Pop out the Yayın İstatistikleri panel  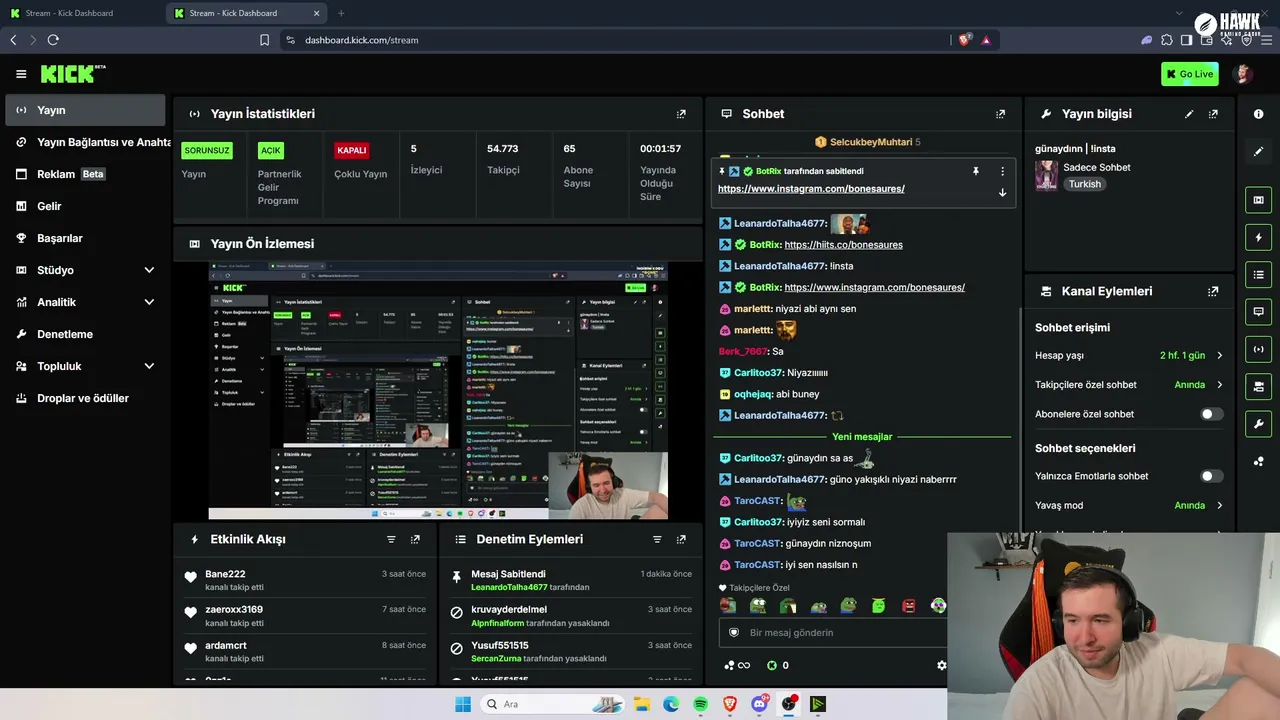coord(681,114)
